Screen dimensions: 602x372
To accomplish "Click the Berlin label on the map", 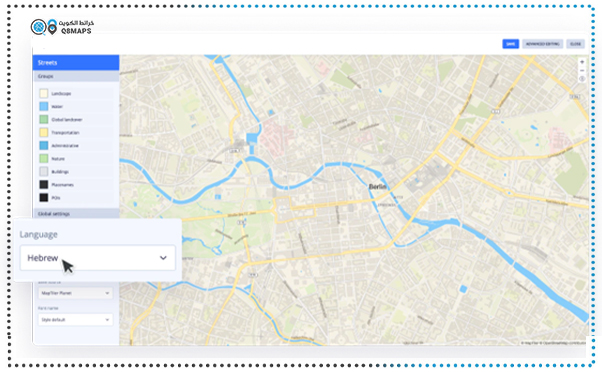I will pyautogui.click(x=378, y=187).
